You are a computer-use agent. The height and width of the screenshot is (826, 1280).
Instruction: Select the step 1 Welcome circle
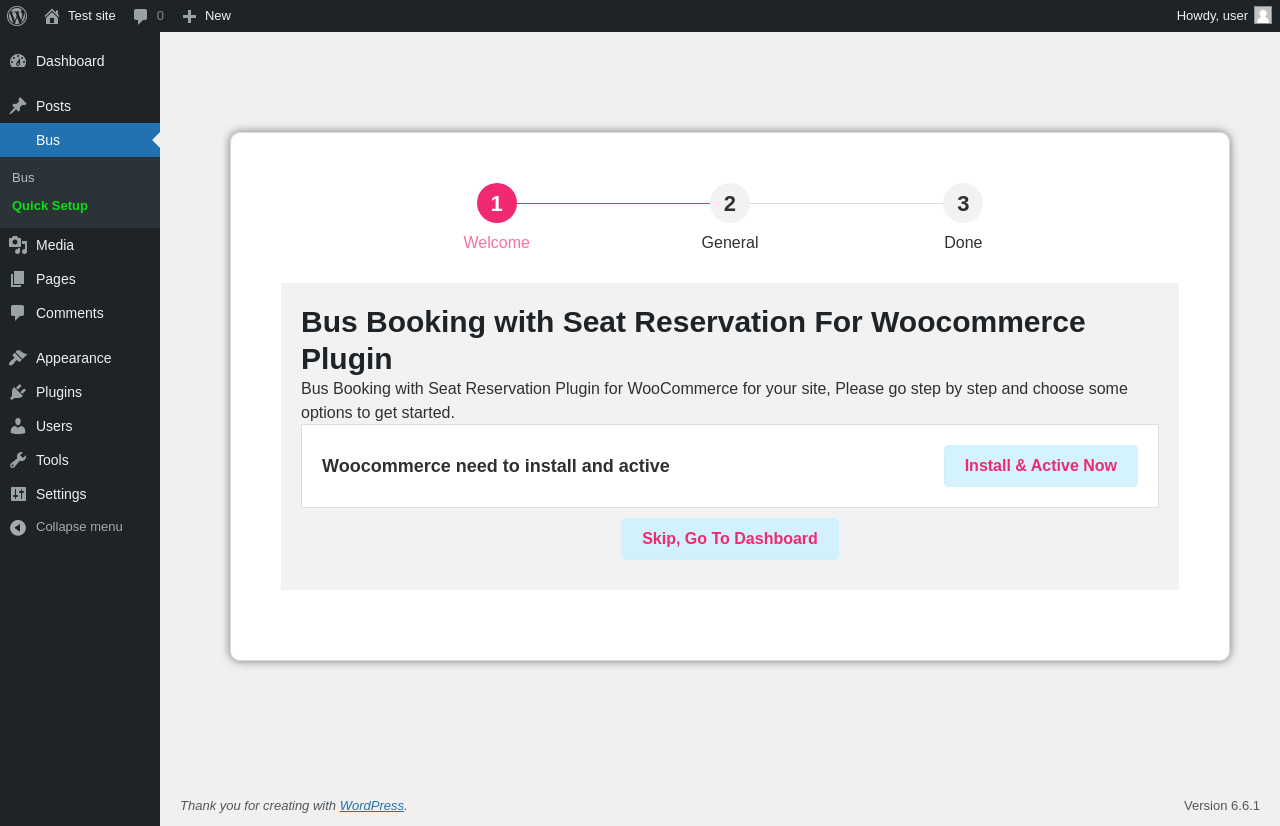click(x=497, y=204)
